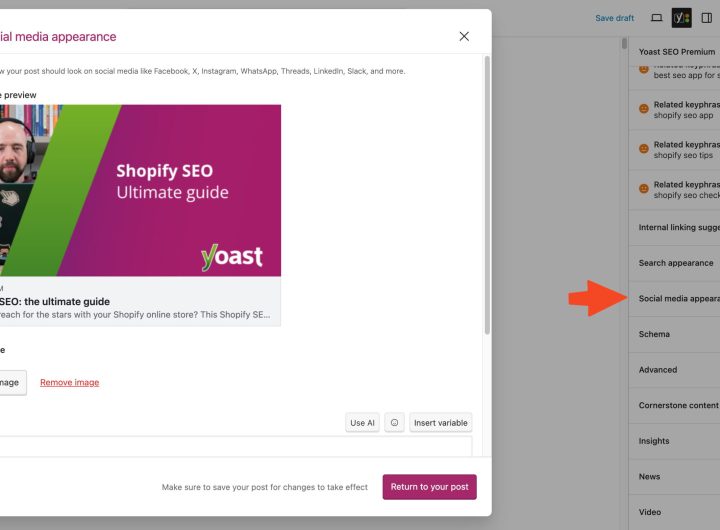The width and height of the screenshot is (720, 530).
Task: Toggle the settings sidebar panel icon
Action: 706,18
